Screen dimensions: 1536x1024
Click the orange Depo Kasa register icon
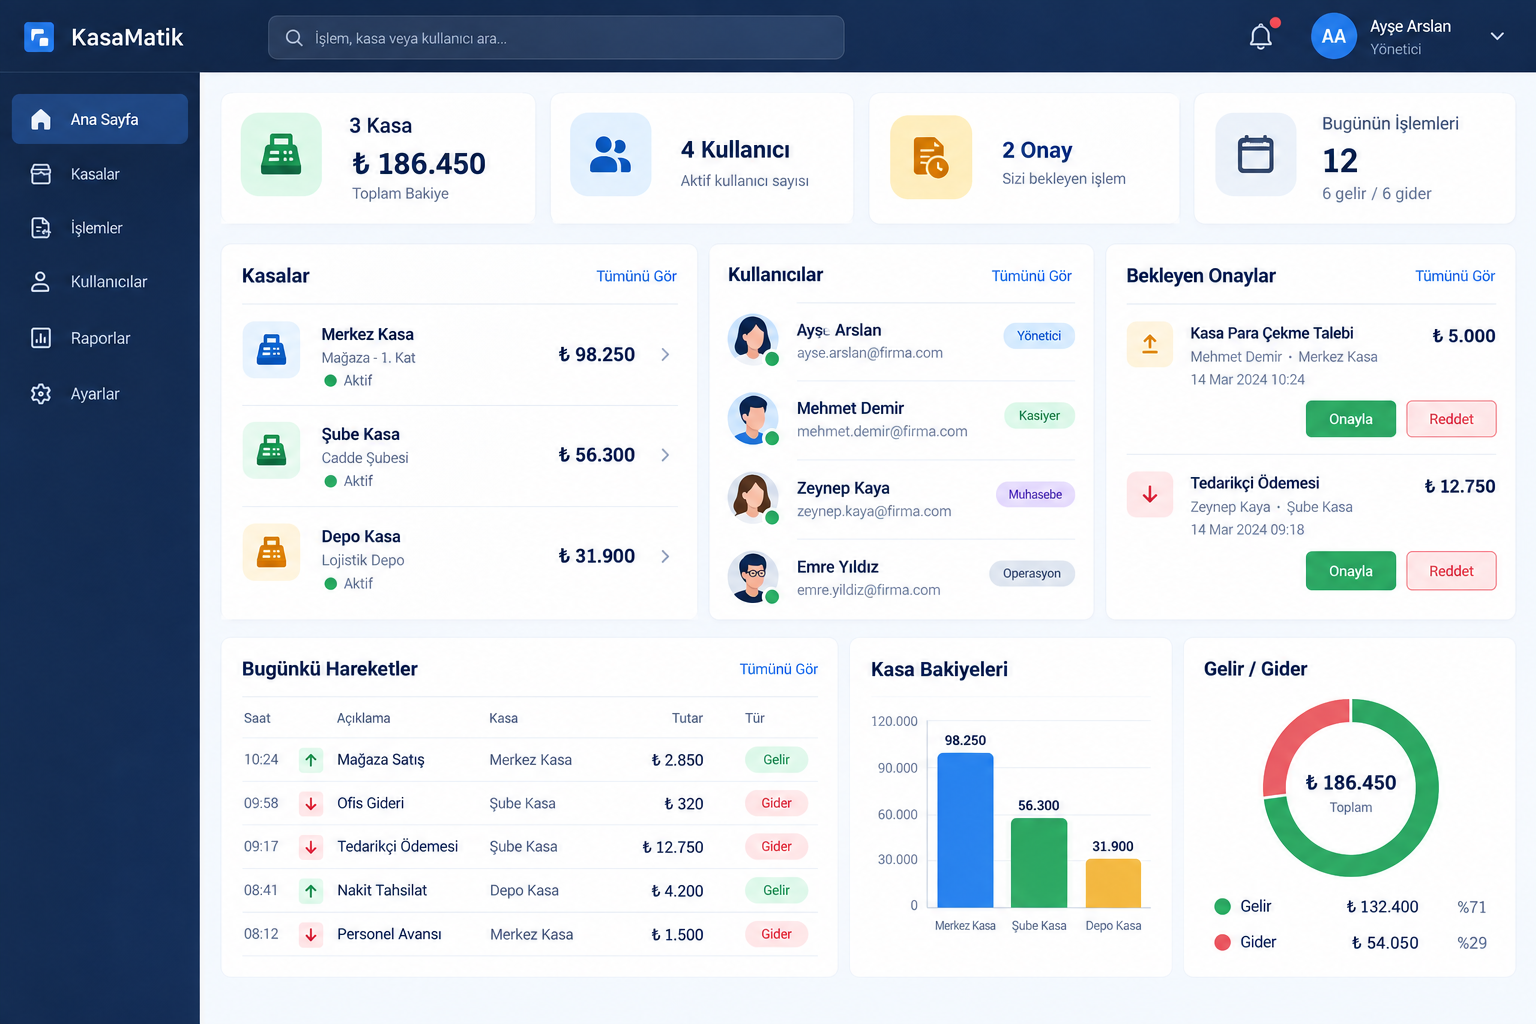(x=271, y=552)
